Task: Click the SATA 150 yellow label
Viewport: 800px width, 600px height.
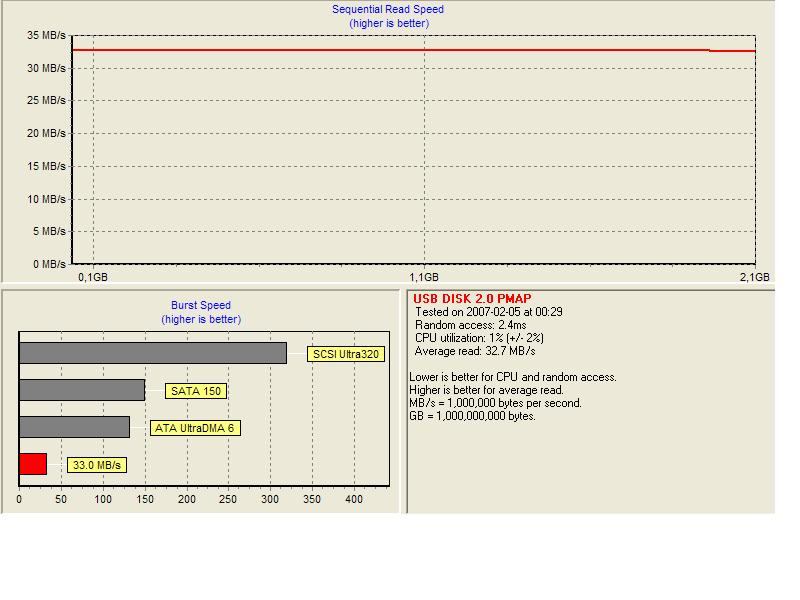Action: click(196, 391)
